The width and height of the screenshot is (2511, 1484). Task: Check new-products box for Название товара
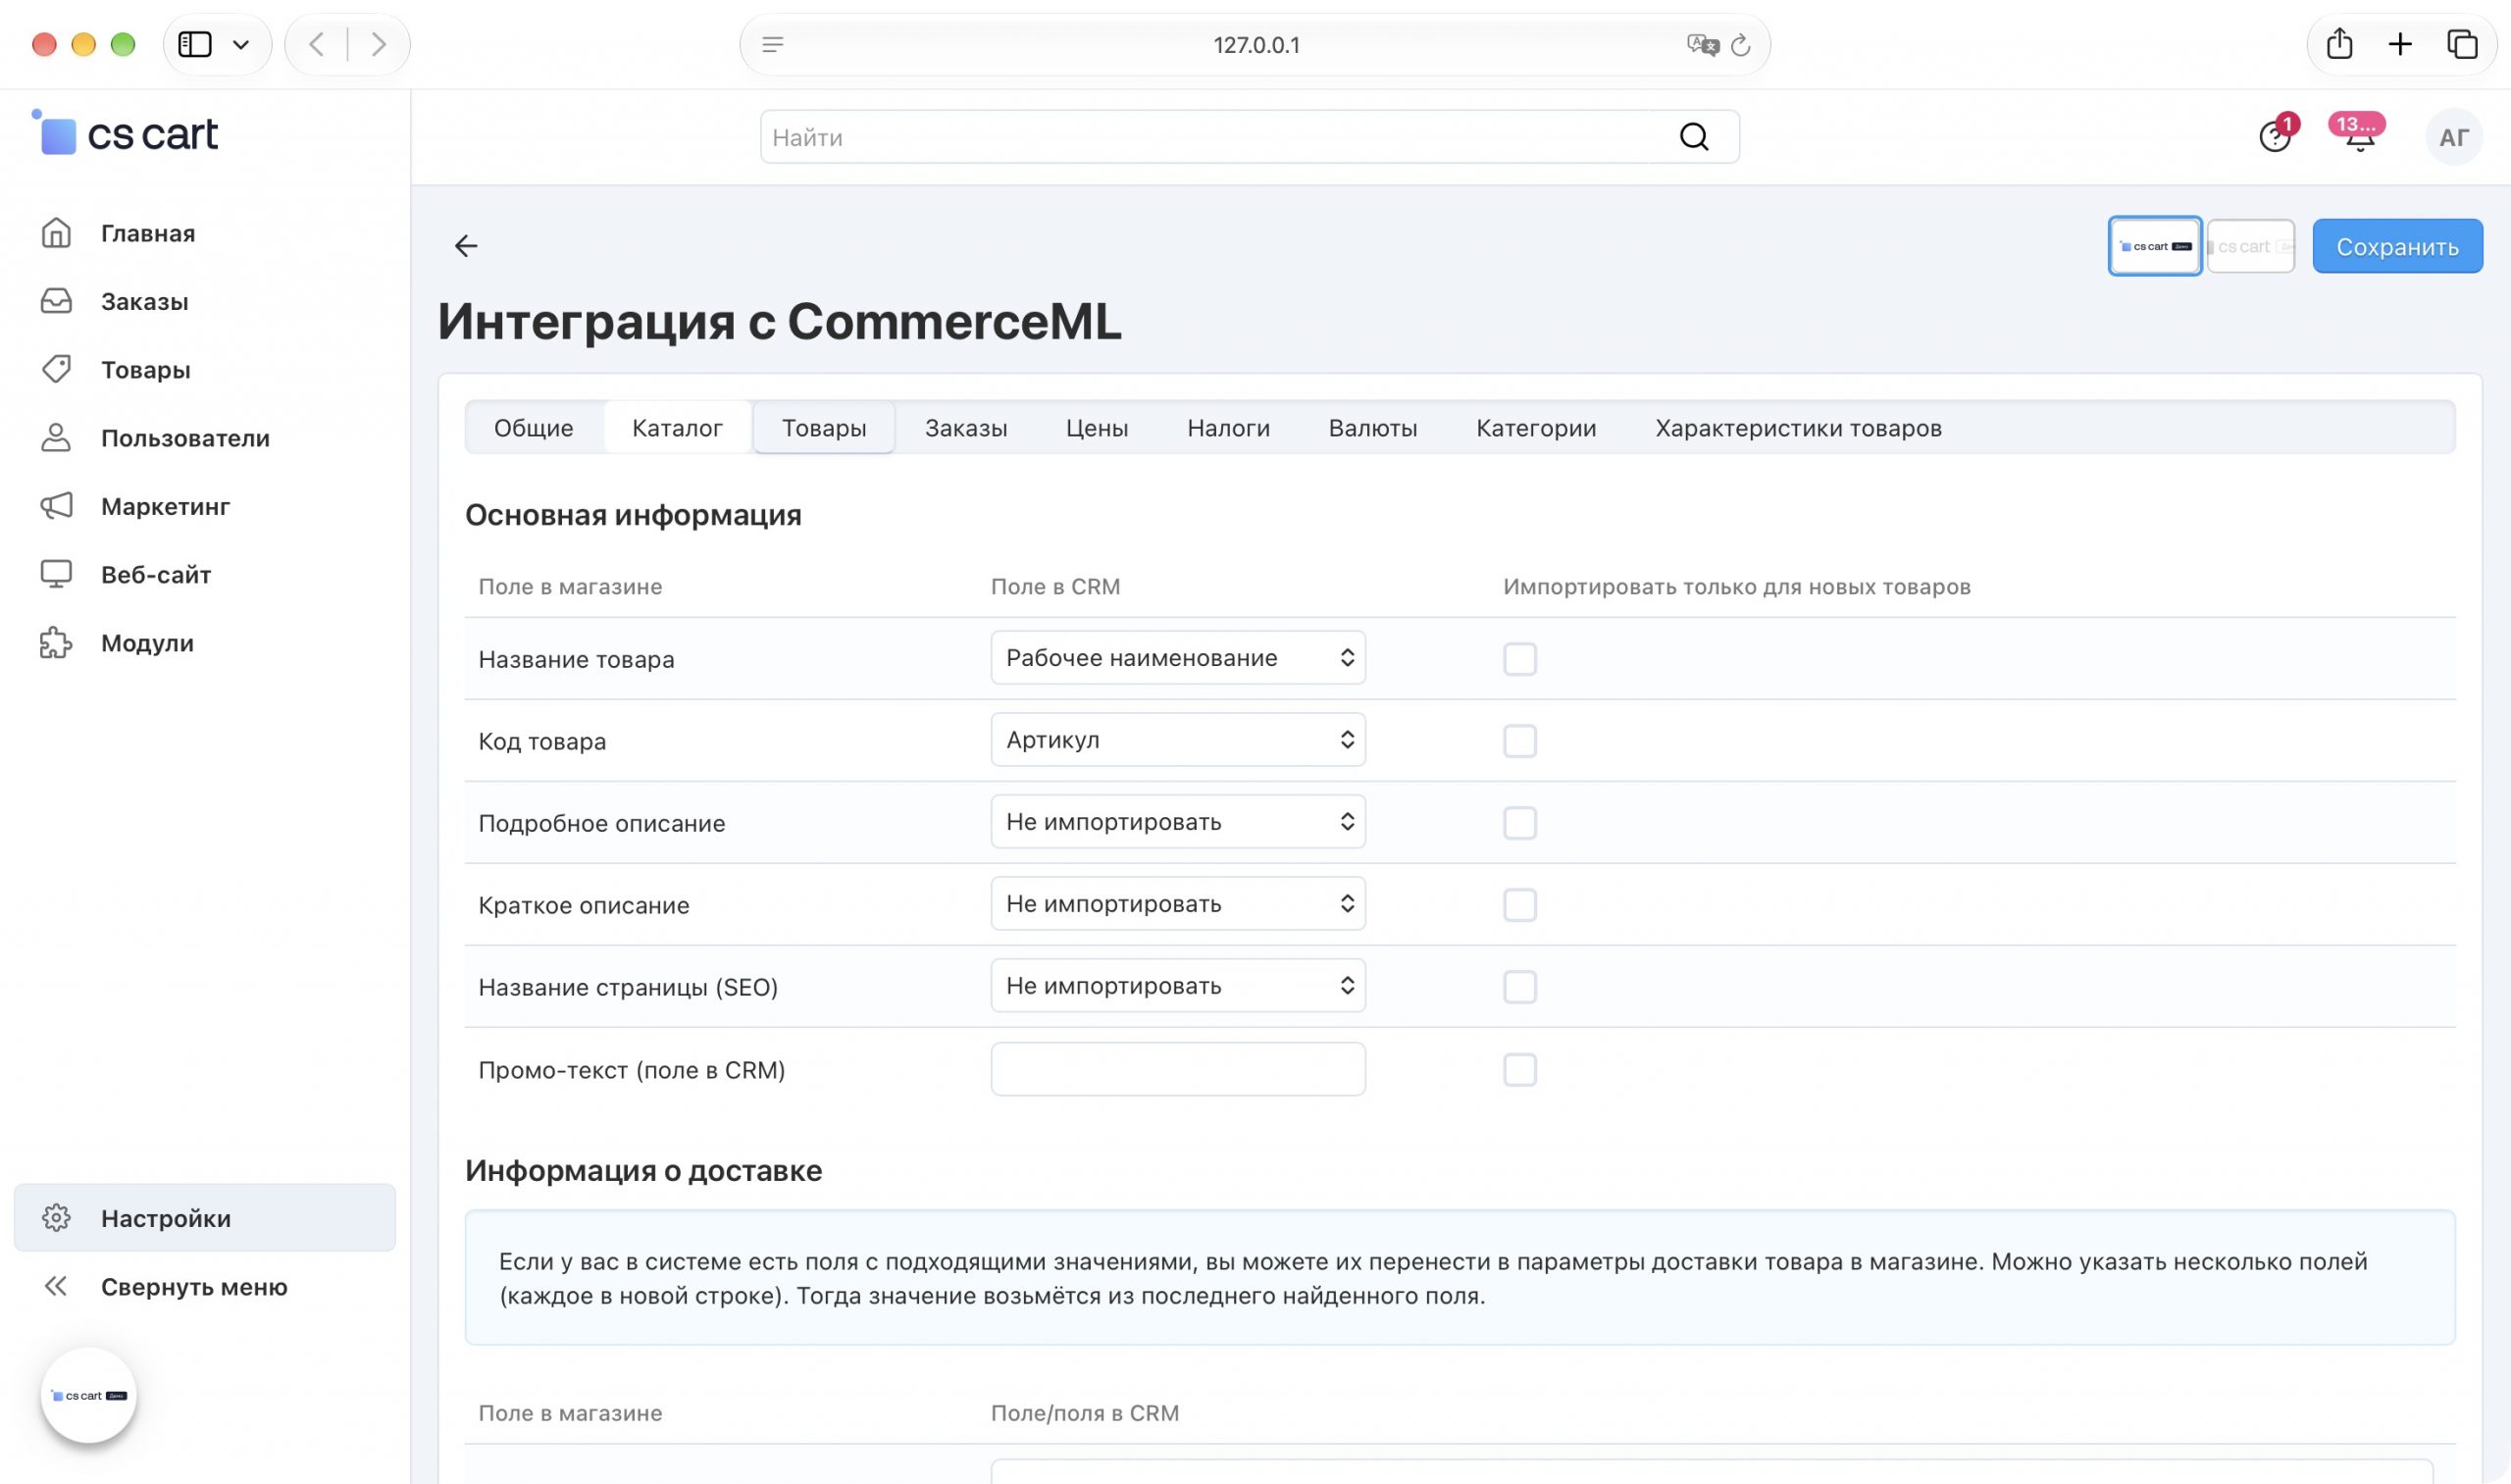[x=1520, y=659]
